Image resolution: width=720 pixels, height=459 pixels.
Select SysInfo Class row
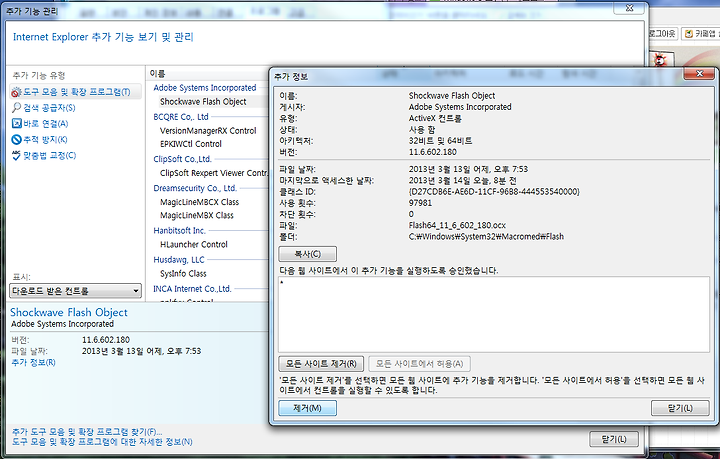(x=183, y=274)
